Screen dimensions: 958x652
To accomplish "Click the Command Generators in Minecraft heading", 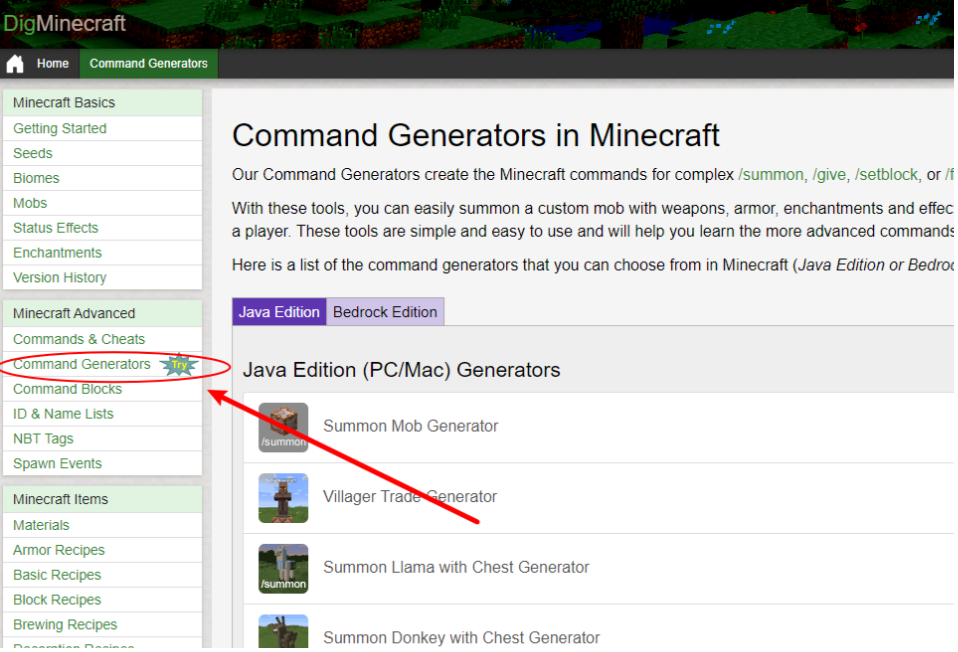I will (x=476, y=135).
